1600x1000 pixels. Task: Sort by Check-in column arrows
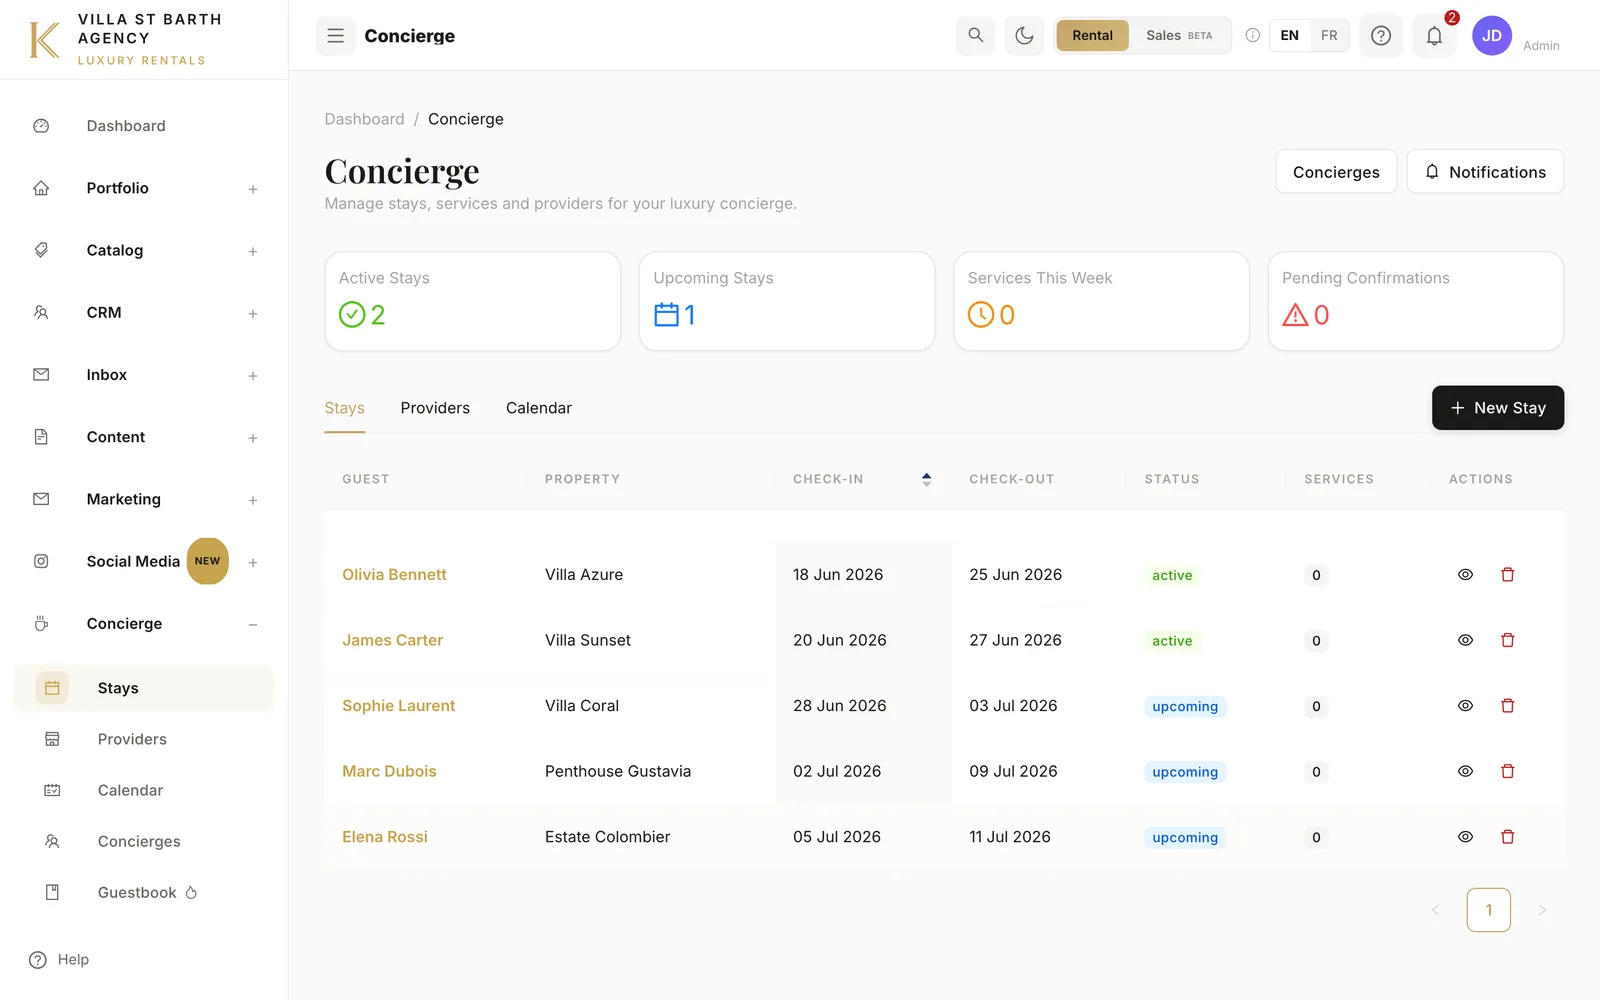pyautogui.click(x=926, y=480)
